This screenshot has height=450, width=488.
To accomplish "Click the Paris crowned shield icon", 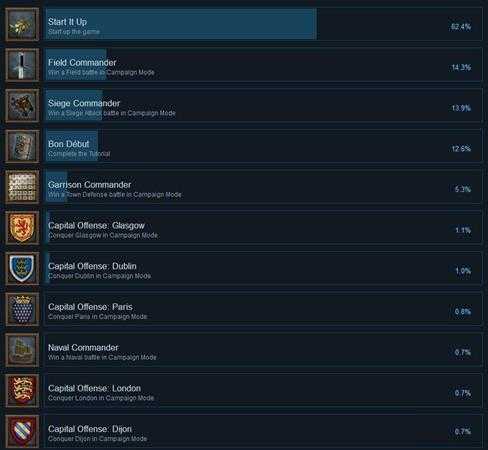I will tap(22, 309).
